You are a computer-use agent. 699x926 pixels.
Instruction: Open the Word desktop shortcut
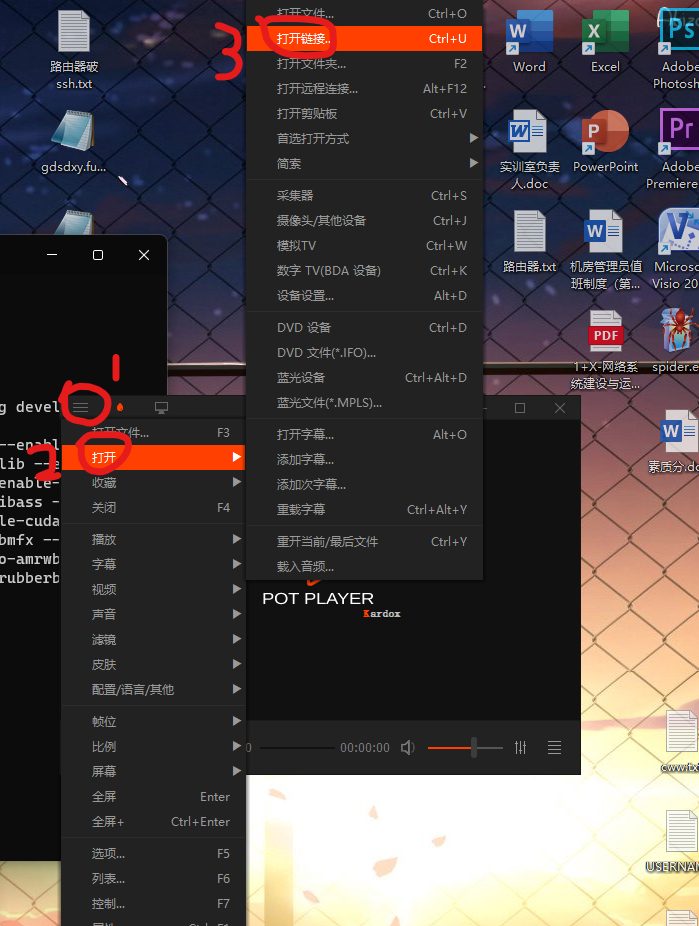(x=528, y=42)
